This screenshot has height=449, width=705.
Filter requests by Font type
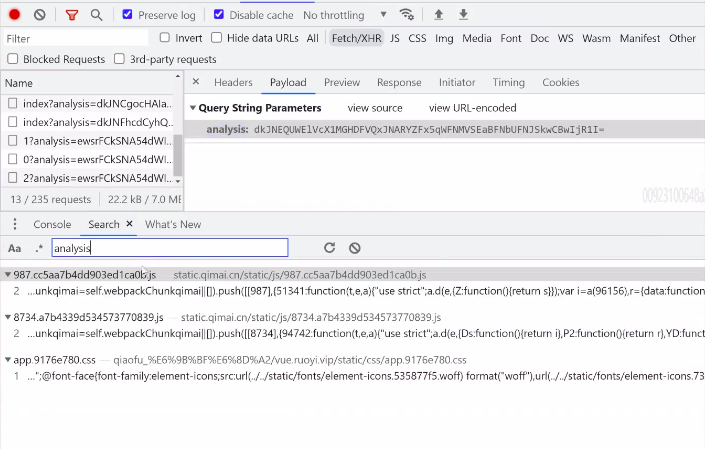[x=511, y=38]
